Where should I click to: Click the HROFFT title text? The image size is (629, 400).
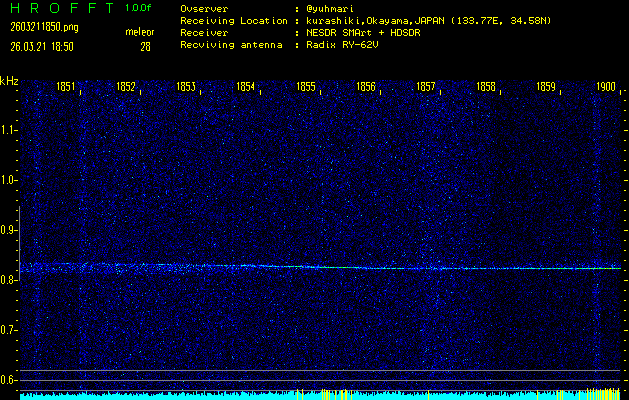(x=58, y=9)
